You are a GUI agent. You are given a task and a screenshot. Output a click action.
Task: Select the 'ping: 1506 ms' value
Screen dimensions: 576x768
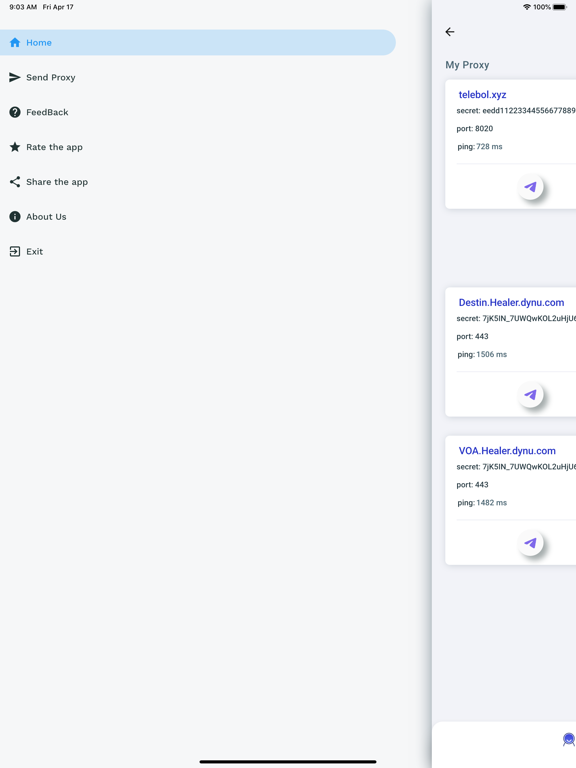[482, 354]
